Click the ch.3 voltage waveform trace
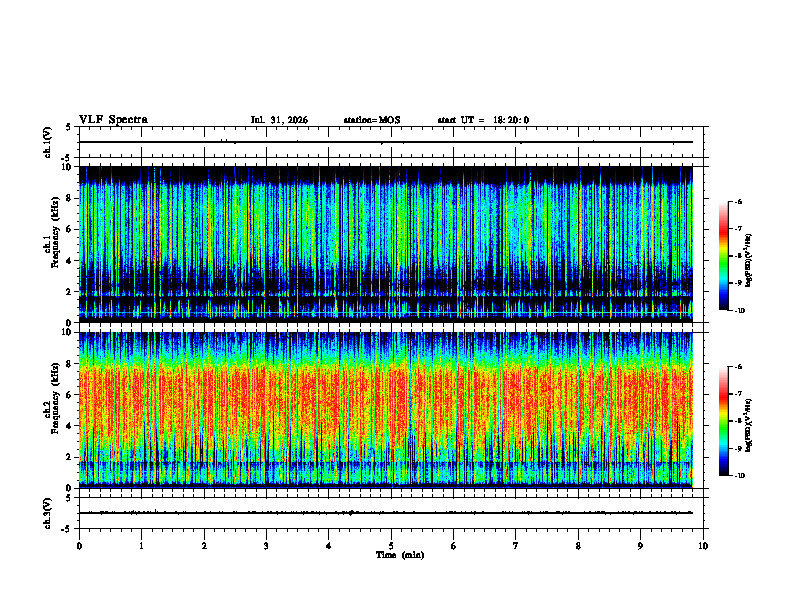Image resolution: width=792 pixels, height=612 pixels. pos(386,513)
